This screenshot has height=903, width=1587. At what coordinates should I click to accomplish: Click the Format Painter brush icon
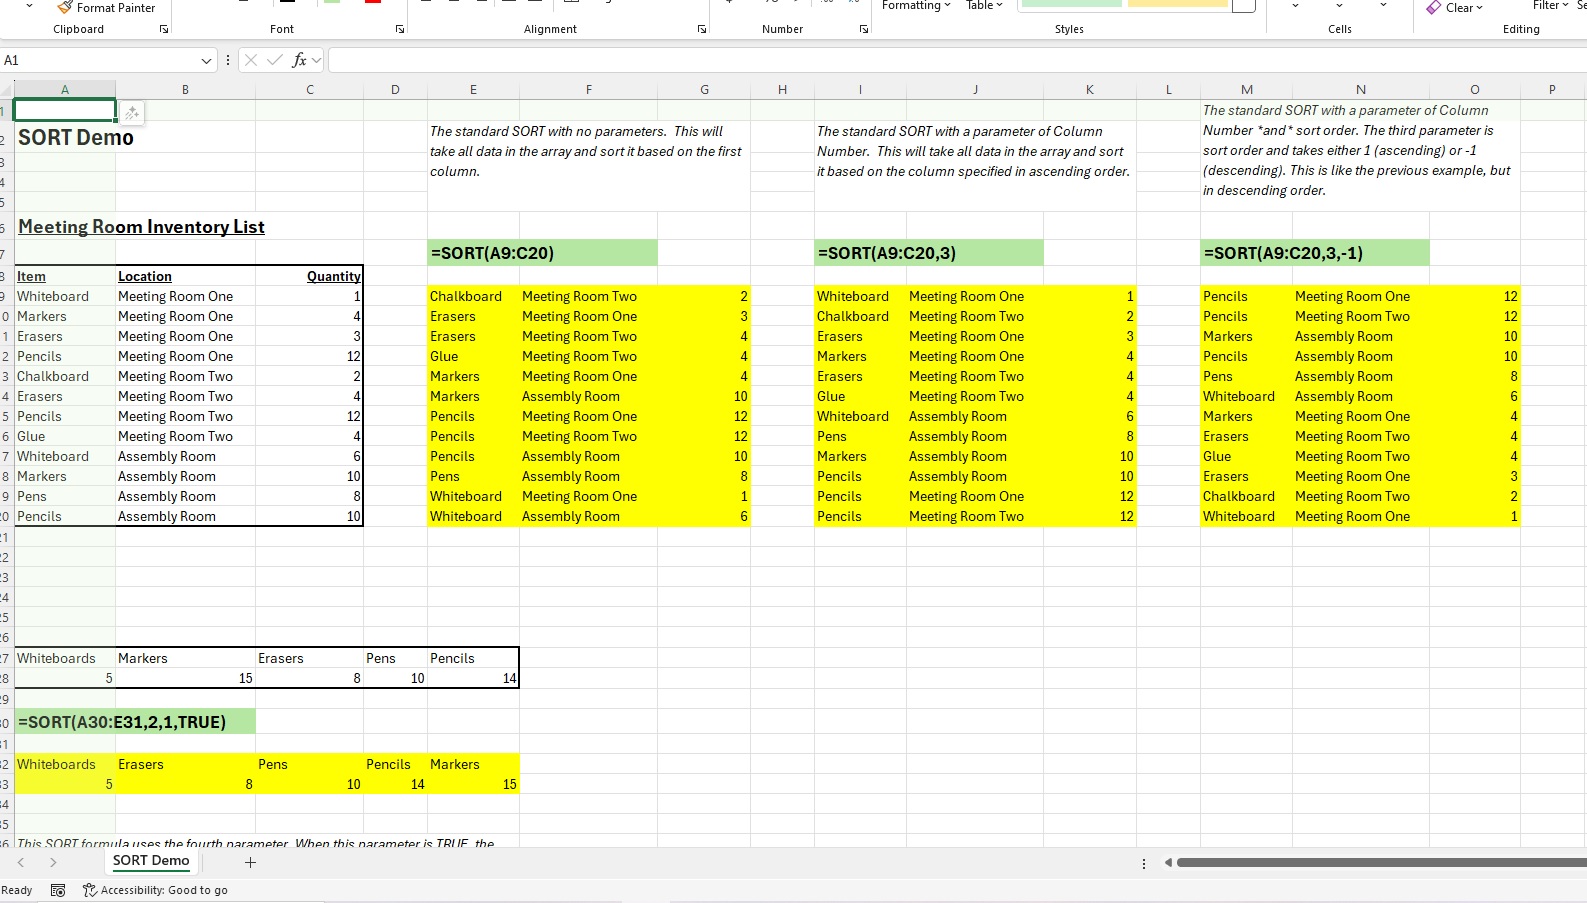pos(65,7)
